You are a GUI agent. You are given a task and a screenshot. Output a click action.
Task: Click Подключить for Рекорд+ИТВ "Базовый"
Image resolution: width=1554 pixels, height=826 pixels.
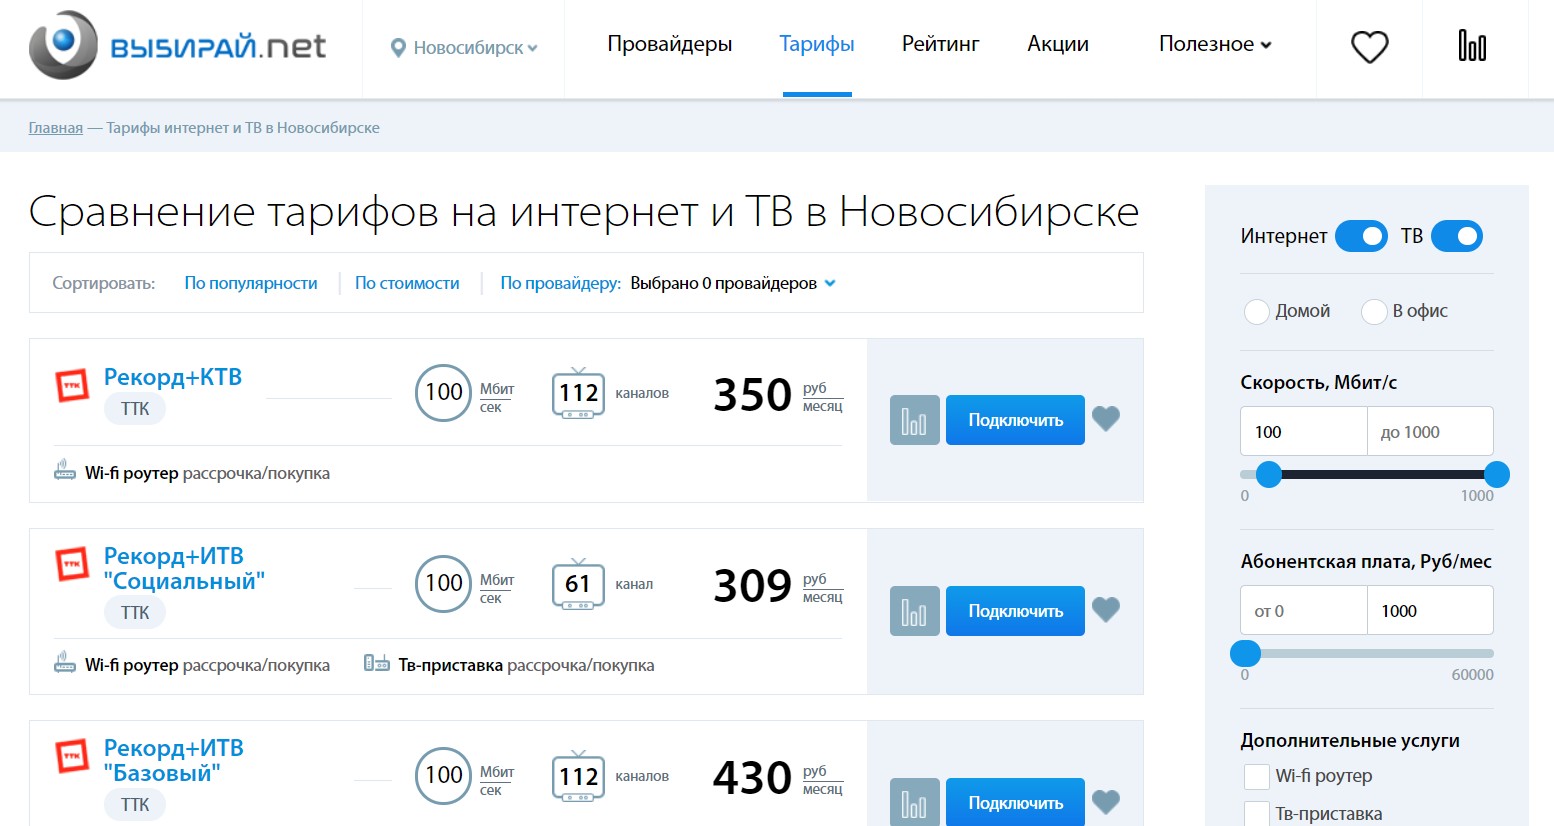click(x=1015, y=802)
